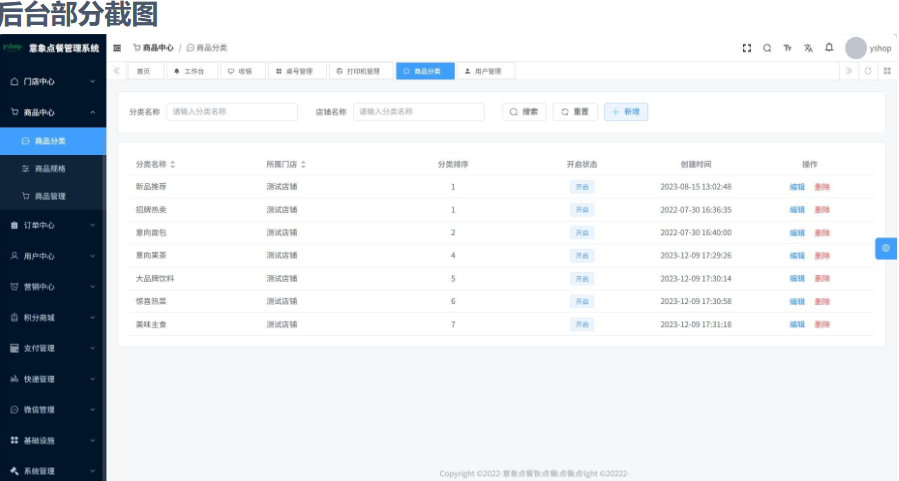Click the 系统管理 tool icon in sidebar
Image resolution: width=899 pixels, height=481 pixels.
(14, 471)
